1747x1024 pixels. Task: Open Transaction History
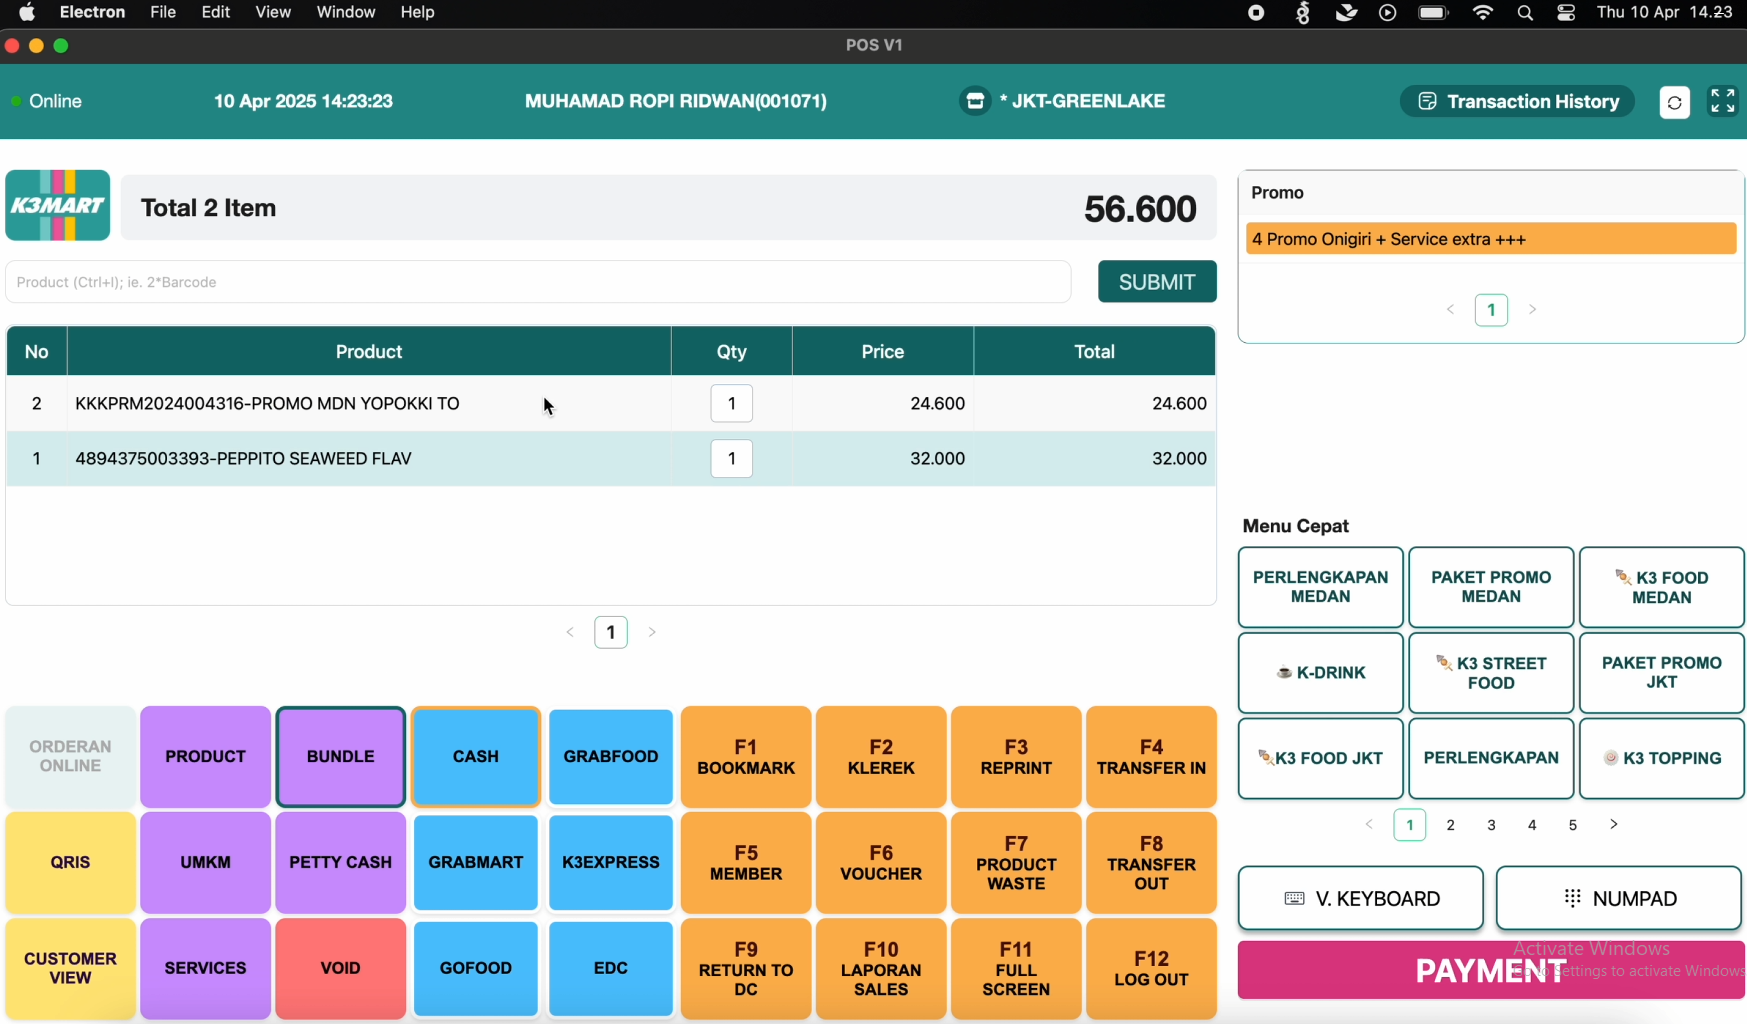pos(1517,101)
